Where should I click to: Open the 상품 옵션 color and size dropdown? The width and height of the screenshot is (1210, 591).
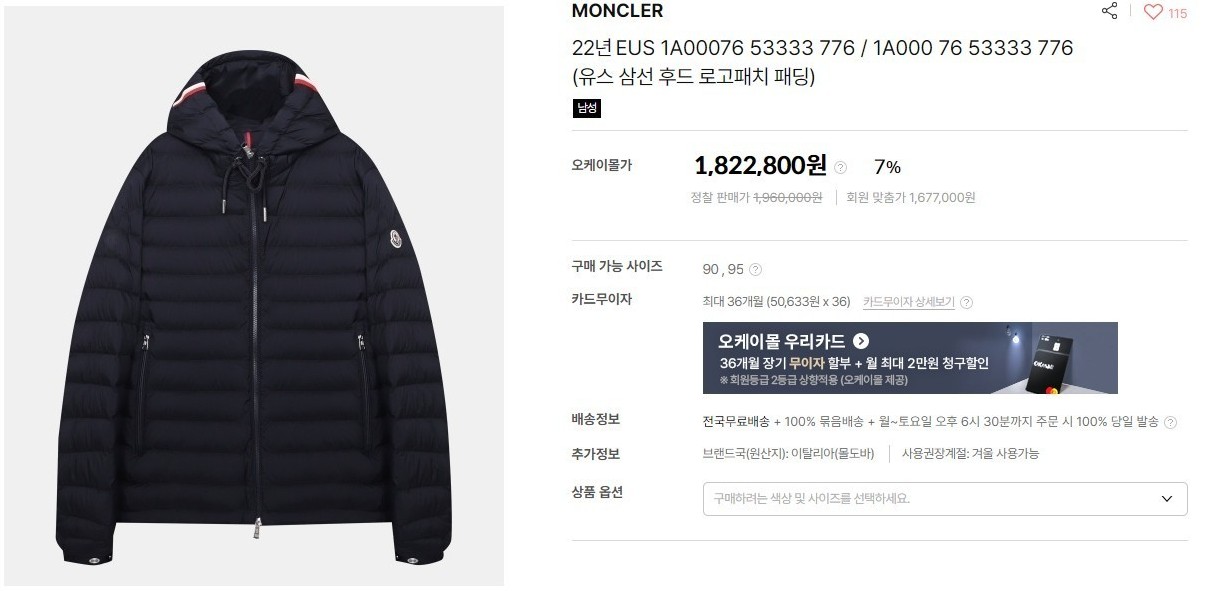(x=945, y=499)
